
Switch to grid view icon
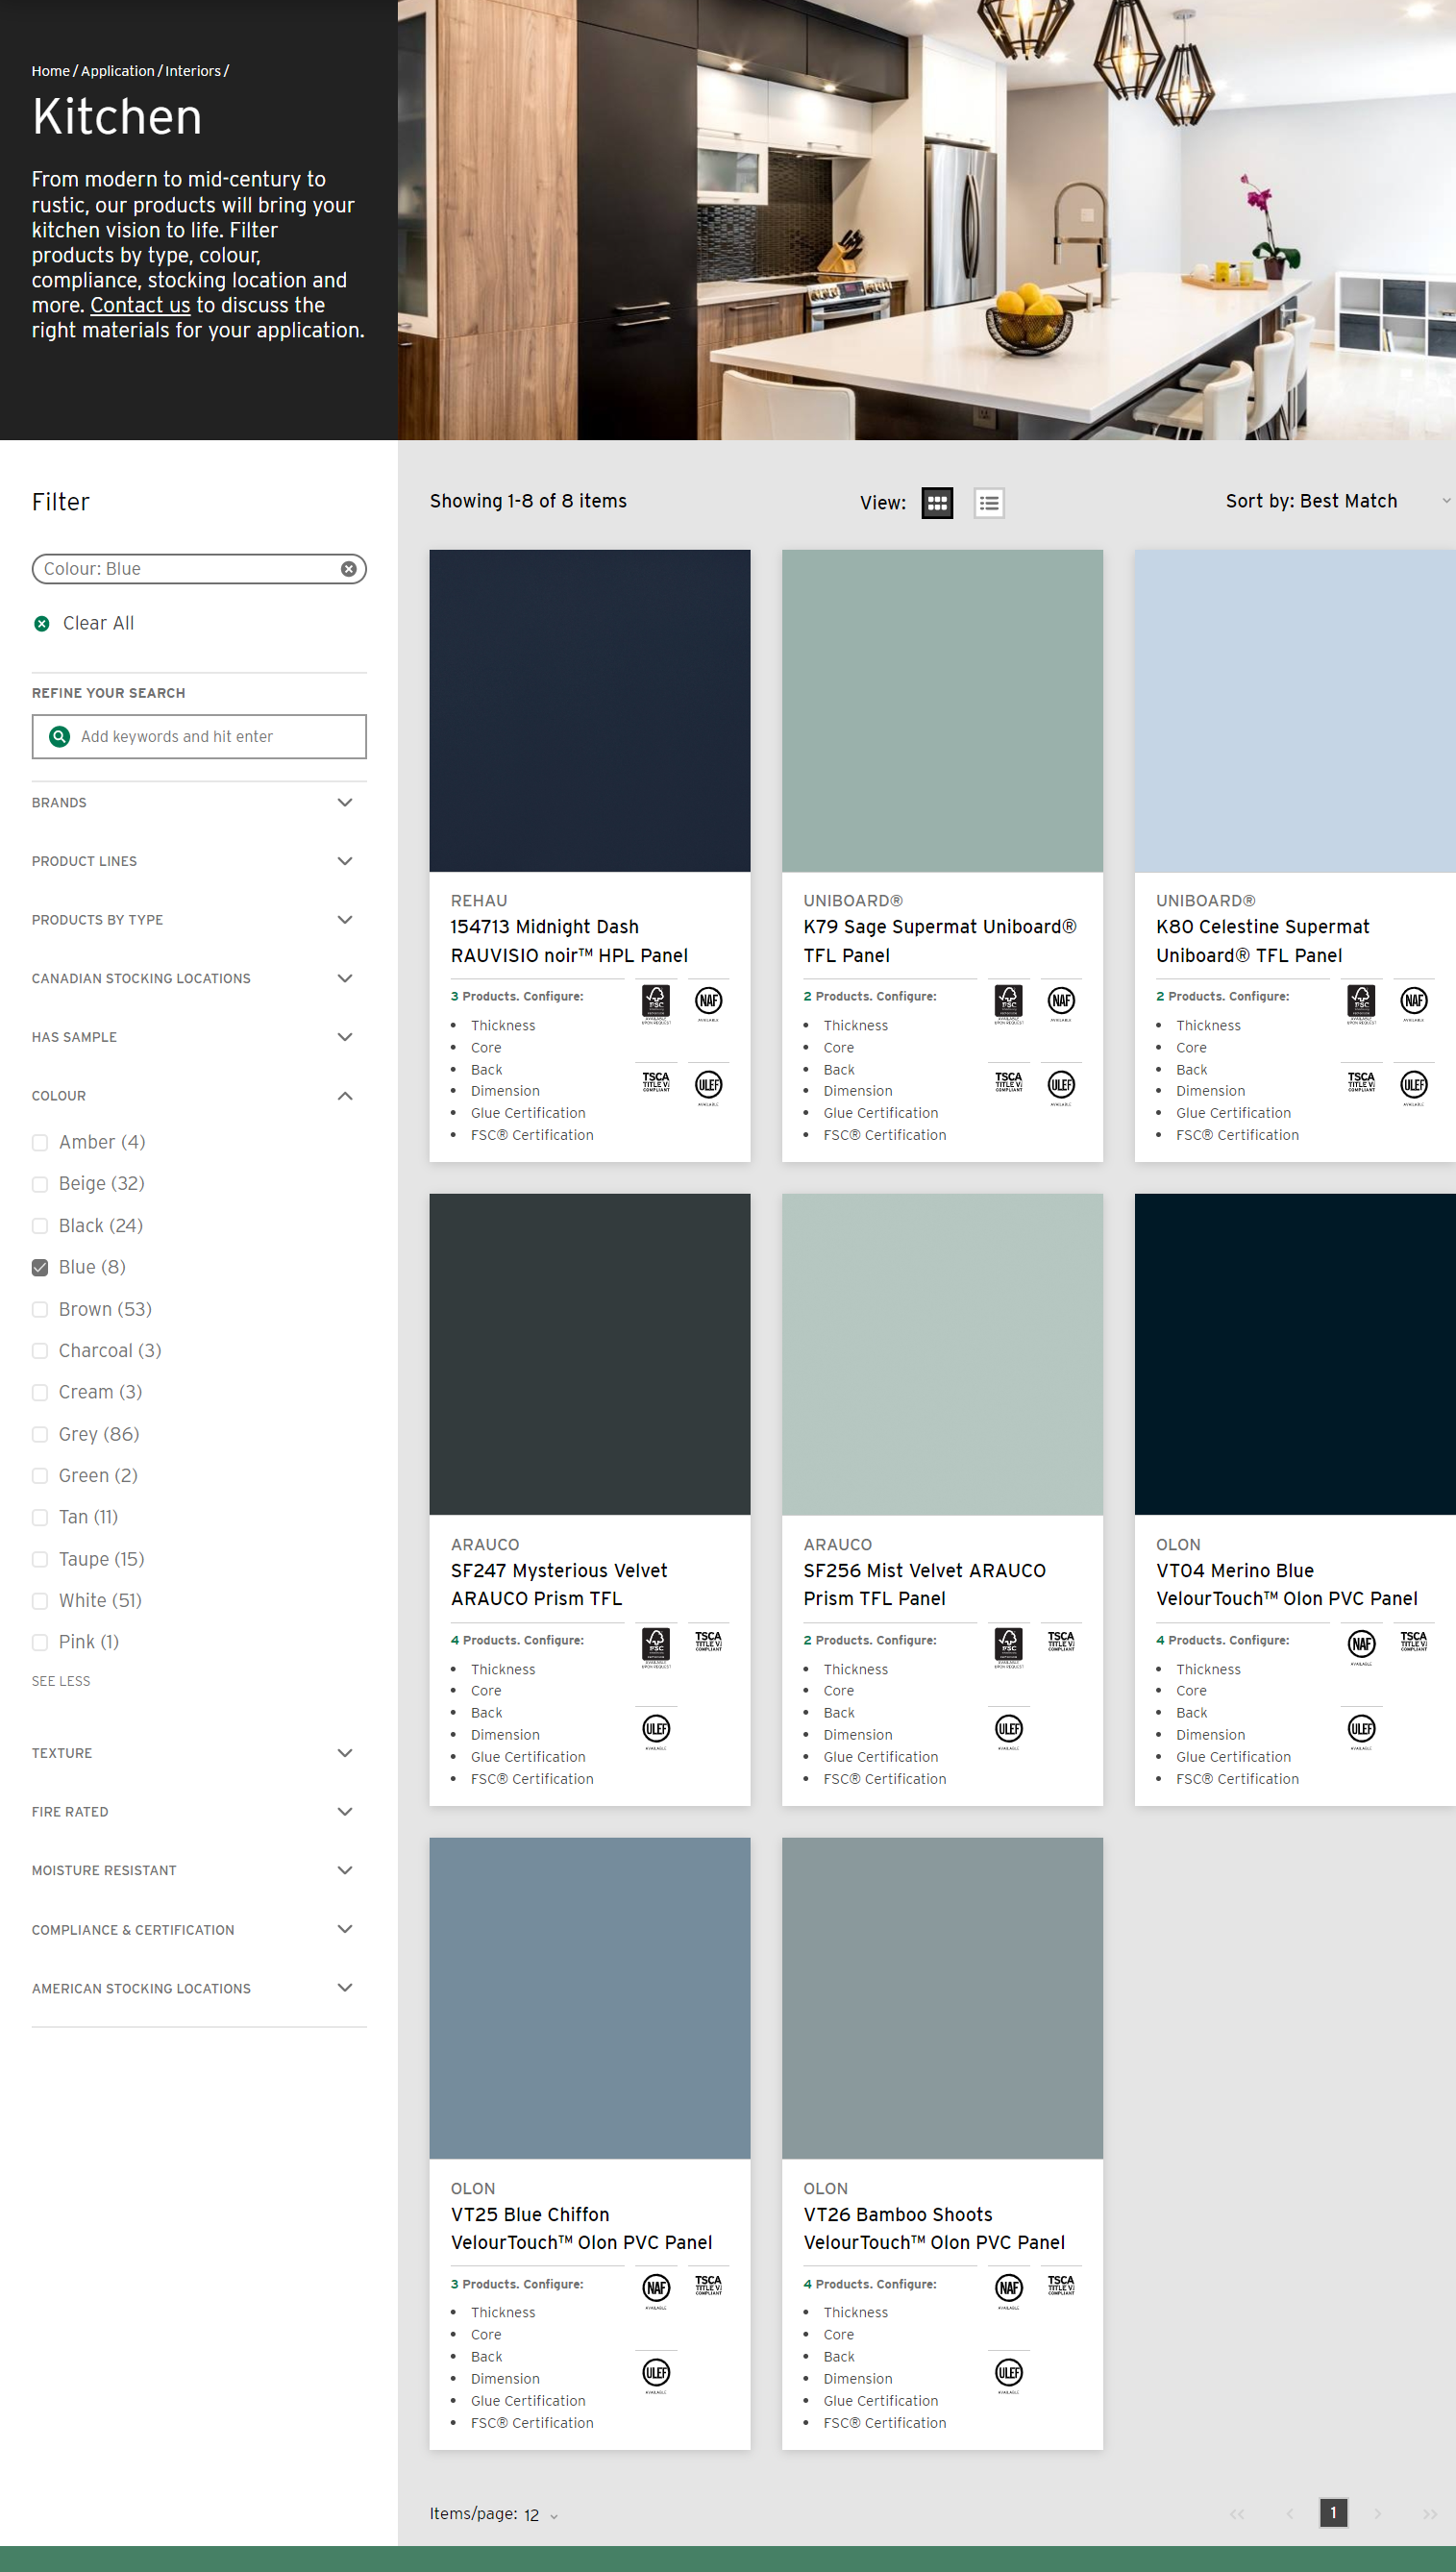(936, 503)
